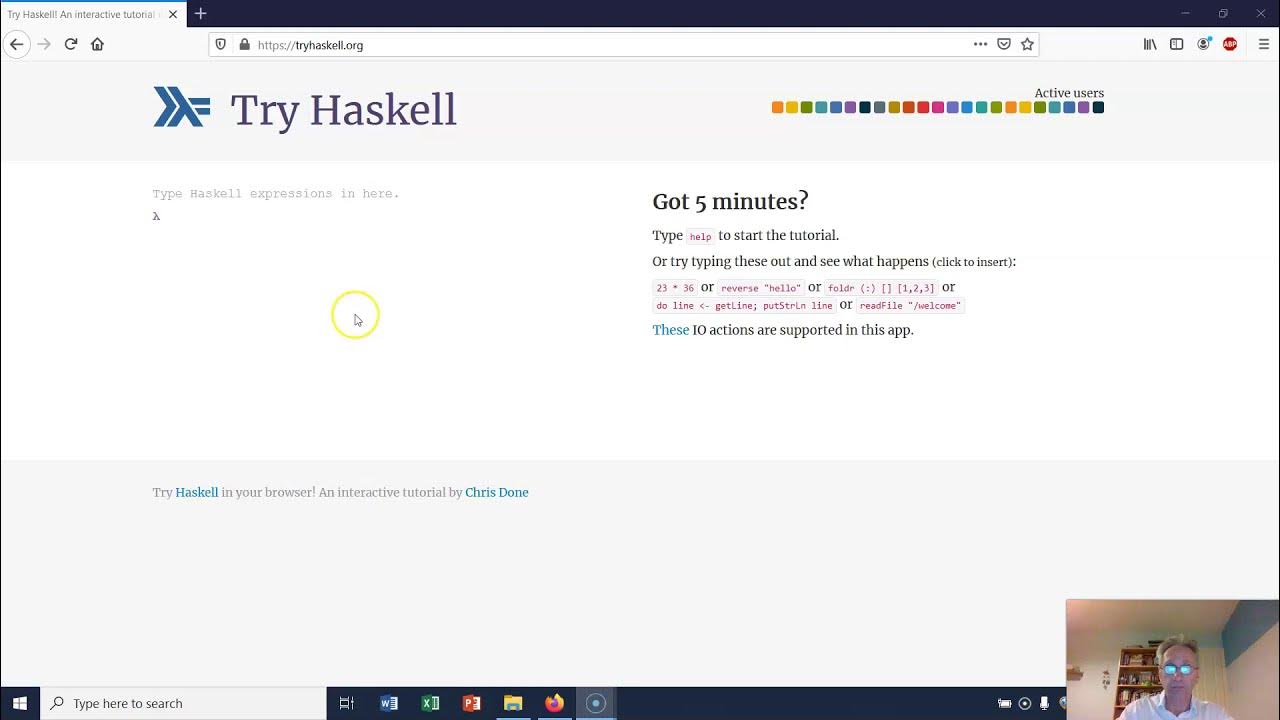This screenshot has height=720, width=1280.
Task: Show site security info via padlock icon
Action: coord(244,45)
